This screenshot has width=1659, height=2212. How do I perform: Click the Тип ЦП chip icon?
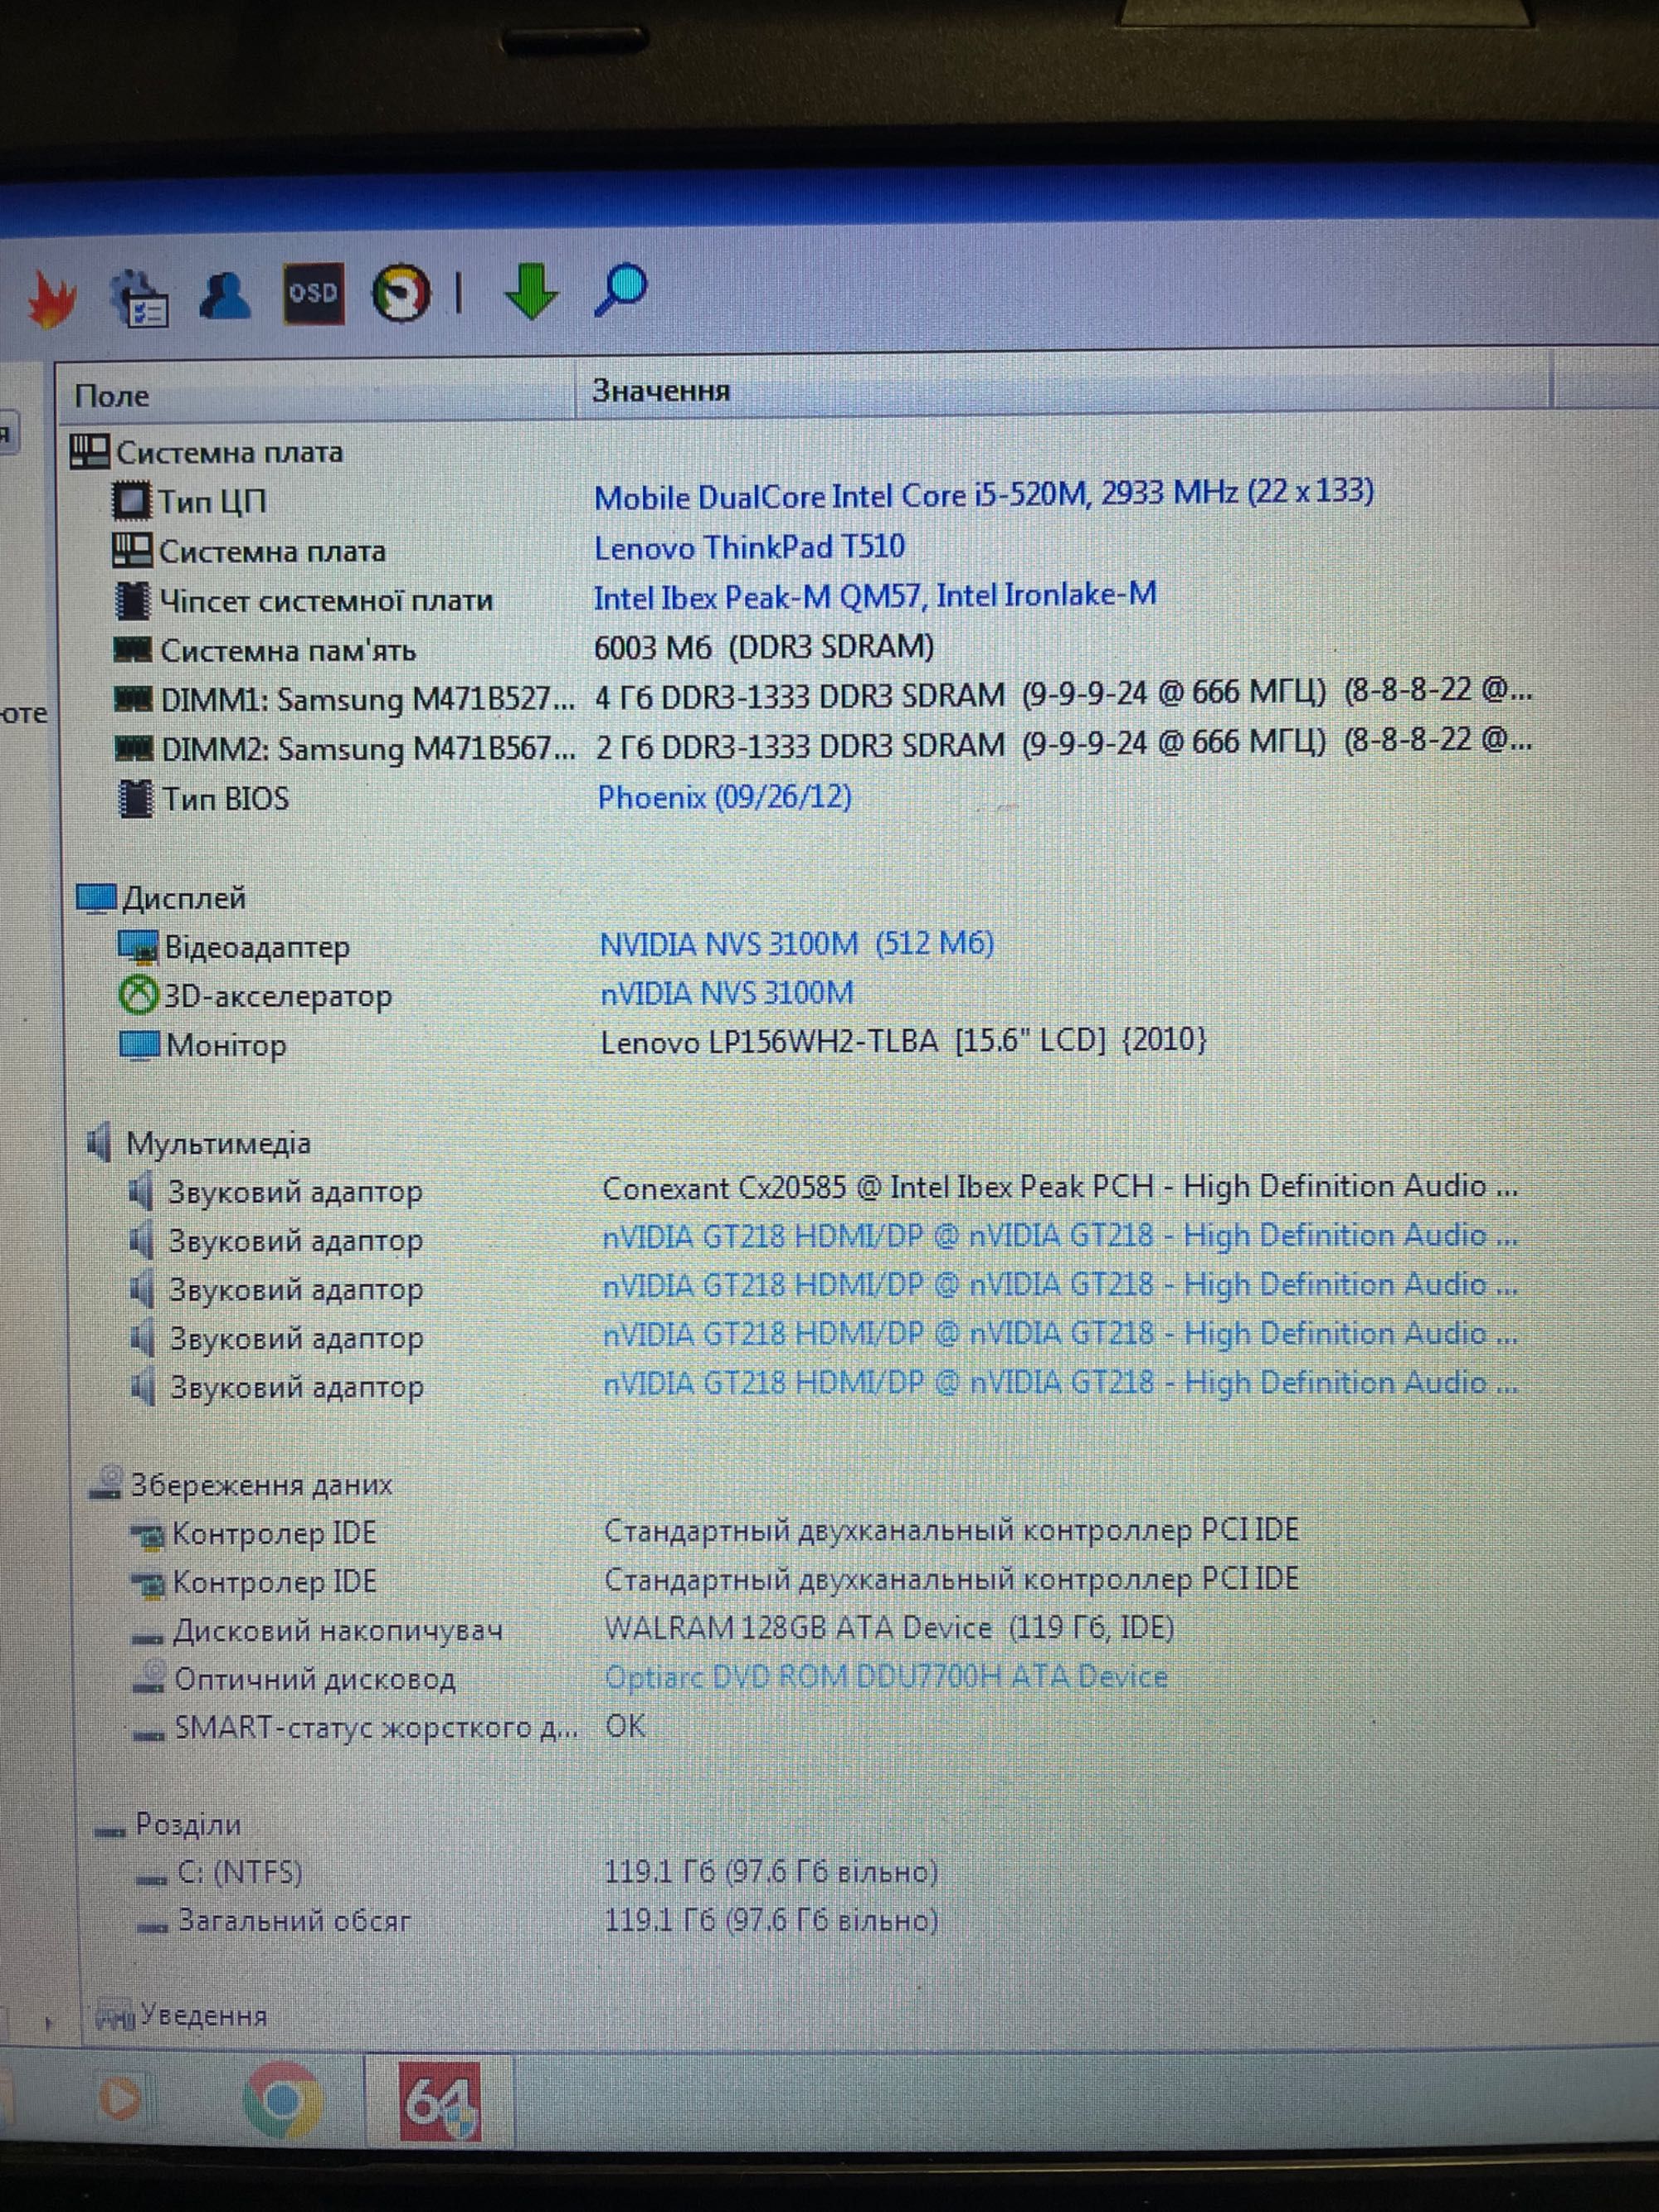point(131,500)
